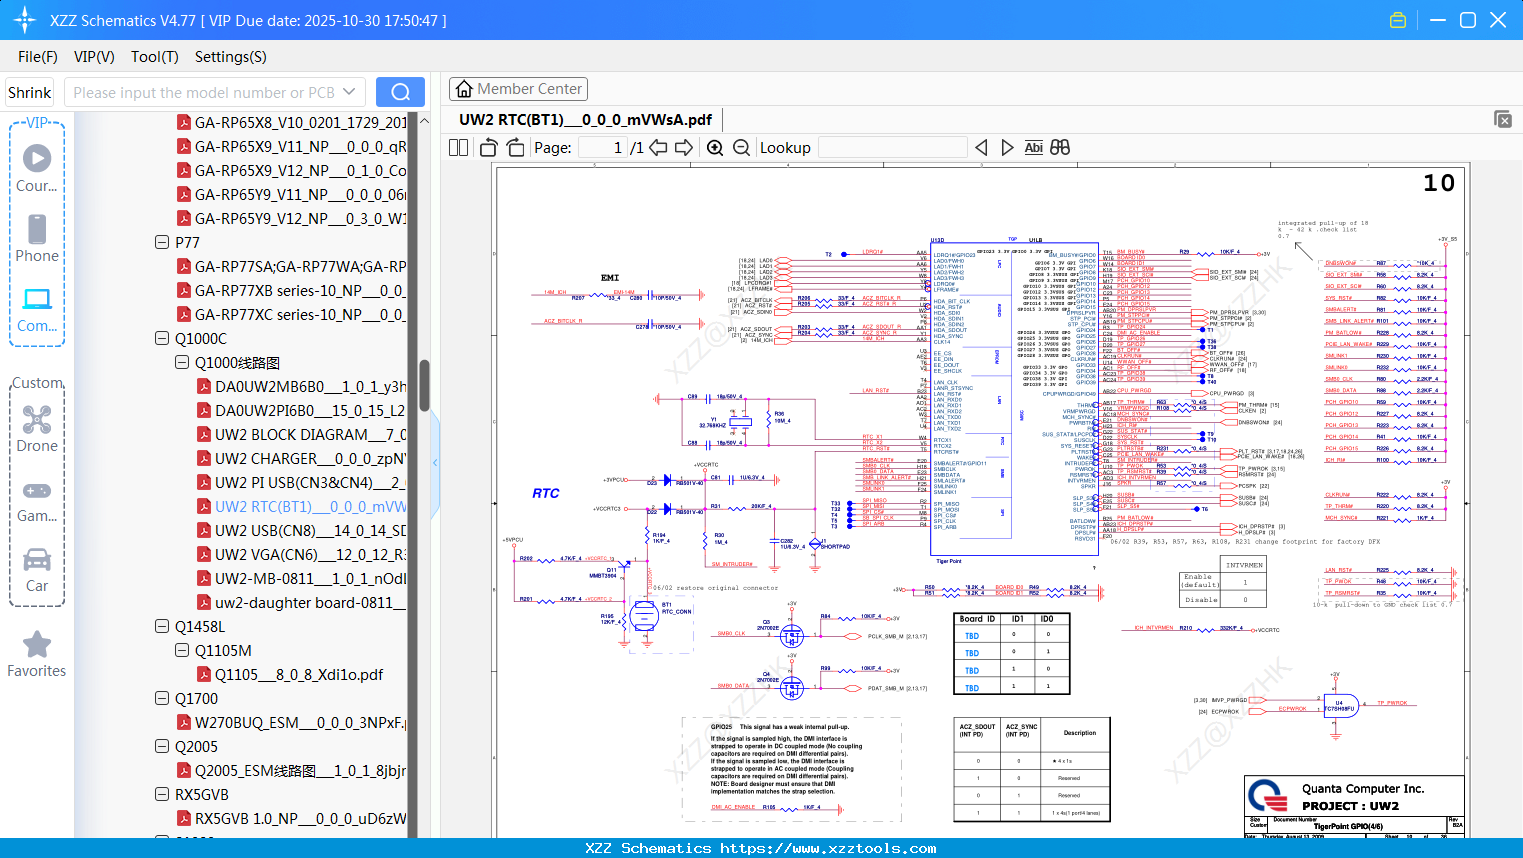Click the blue search button

pos(400,92)
